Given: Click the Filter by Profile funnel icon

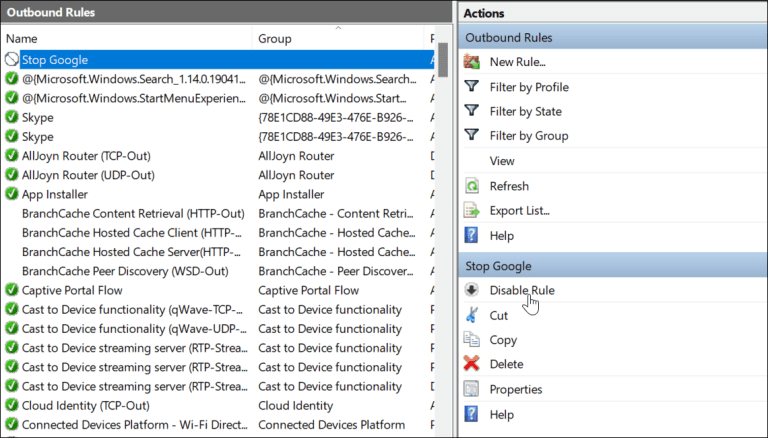Looking at the screenshot, I should [x=472, y=87].
